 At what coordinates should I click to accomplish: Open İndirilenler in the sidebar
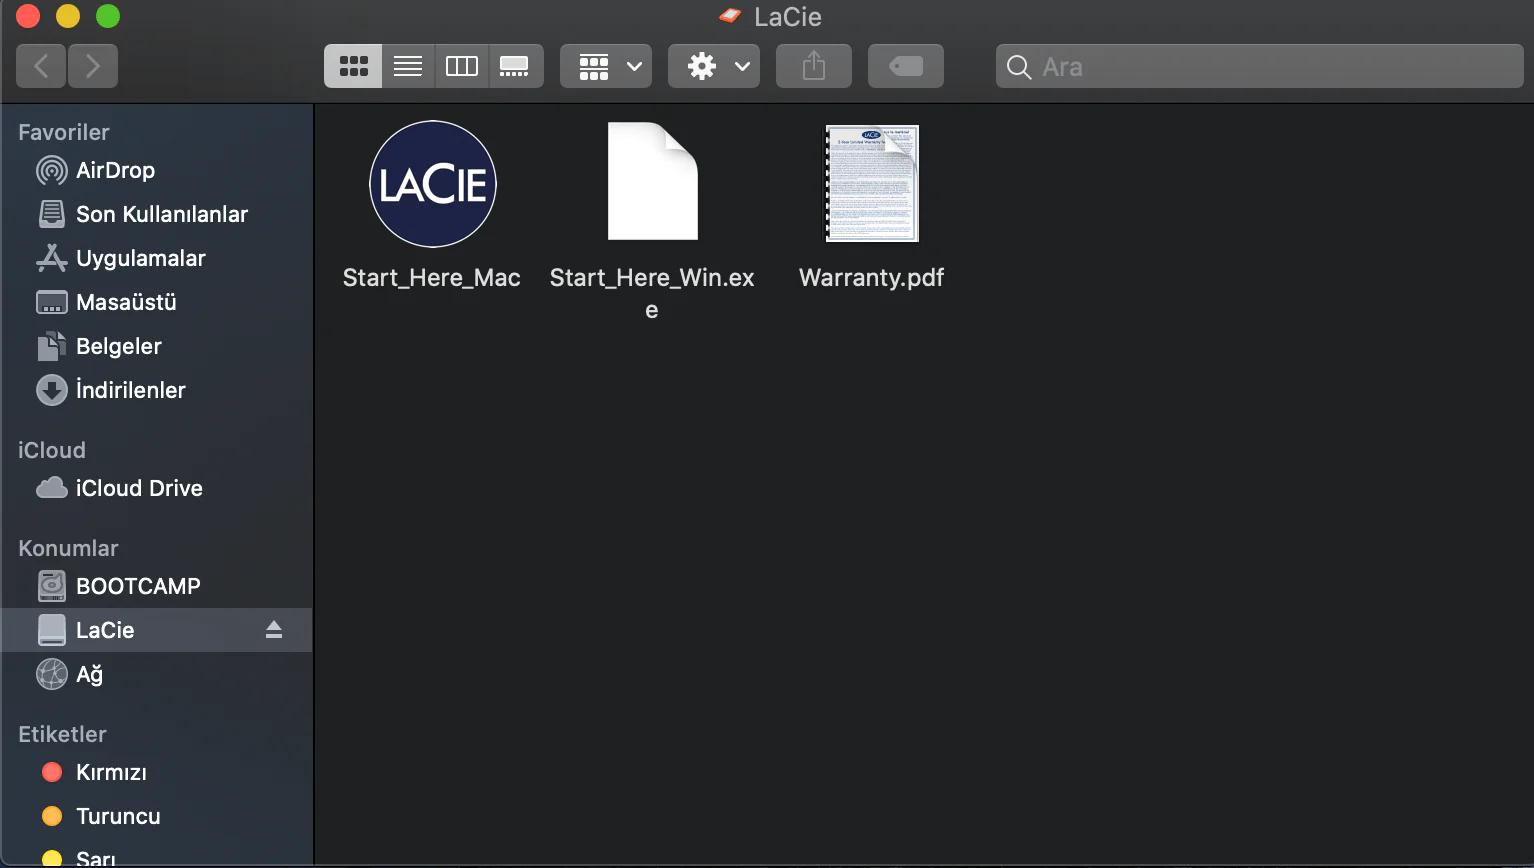157,390
